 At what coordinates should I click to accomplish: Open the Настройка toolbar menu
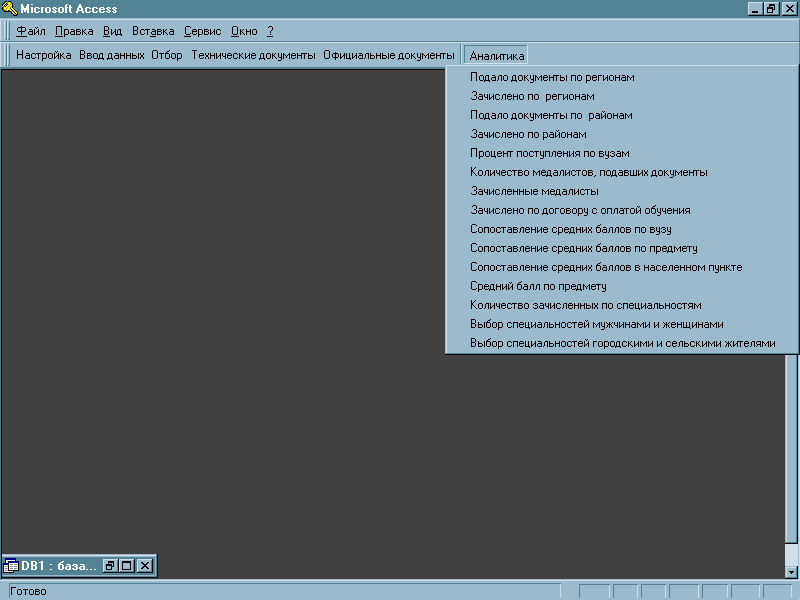44,55
